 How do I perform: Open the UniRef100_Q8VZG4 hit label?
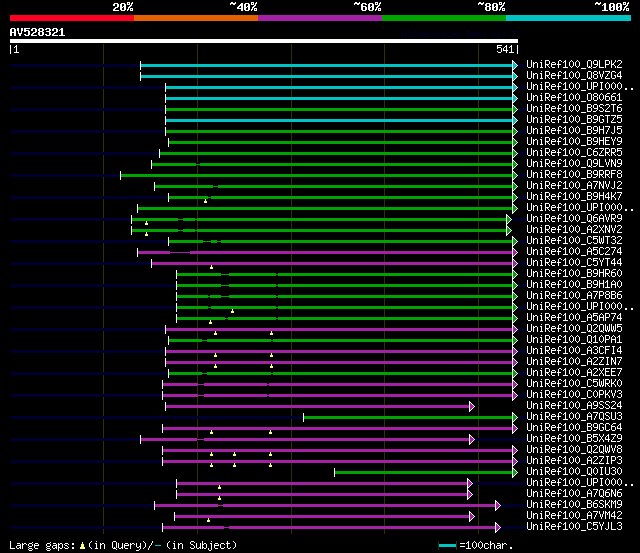pyautogui.click(x=574, y=76)
